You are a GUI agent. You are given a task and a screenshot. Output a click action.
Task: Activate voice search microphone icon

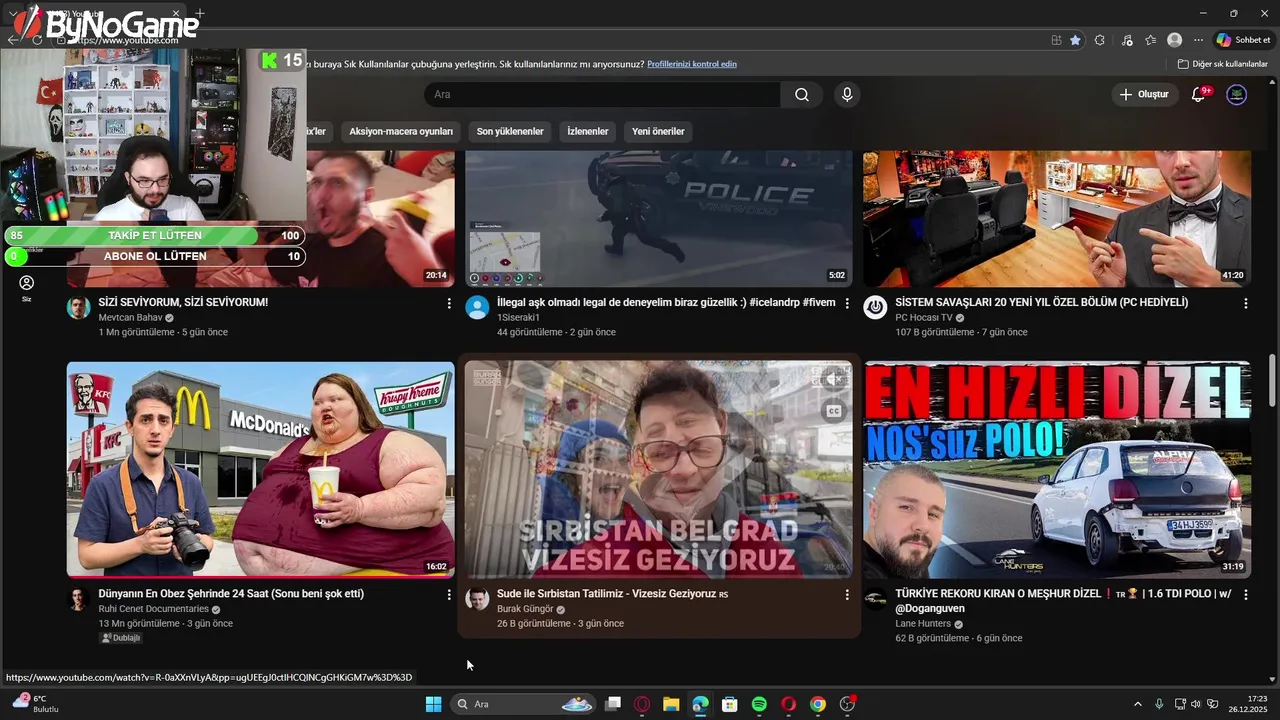click(847, 95)
